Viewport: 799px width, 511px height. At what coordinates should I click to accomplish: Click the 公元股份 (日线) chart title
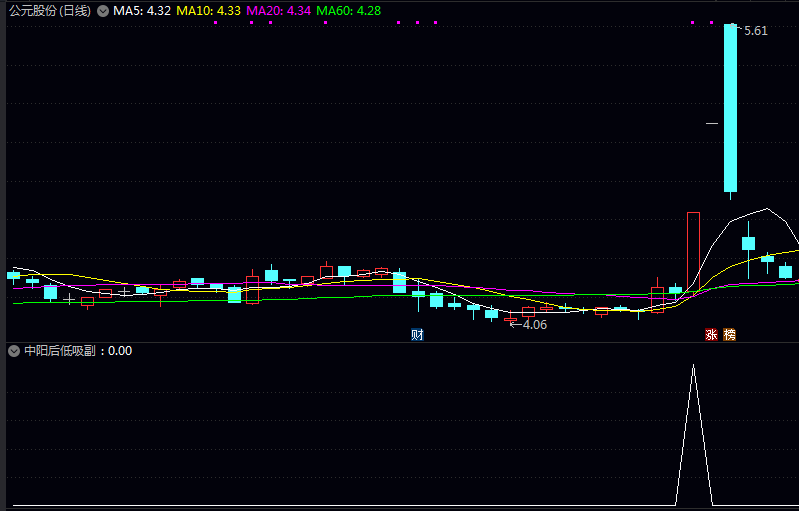coord(49,11)
